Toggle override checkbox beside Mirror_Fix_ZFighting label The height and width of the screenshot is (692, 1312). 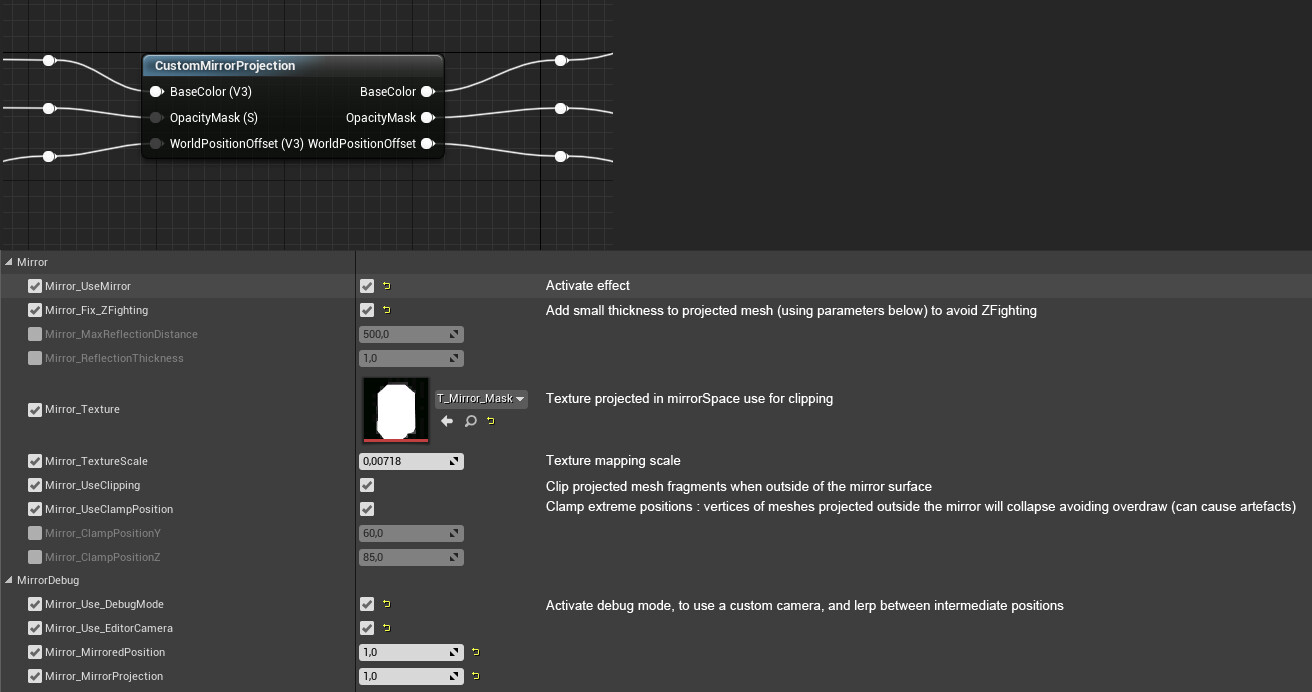[x=35, y=310]
